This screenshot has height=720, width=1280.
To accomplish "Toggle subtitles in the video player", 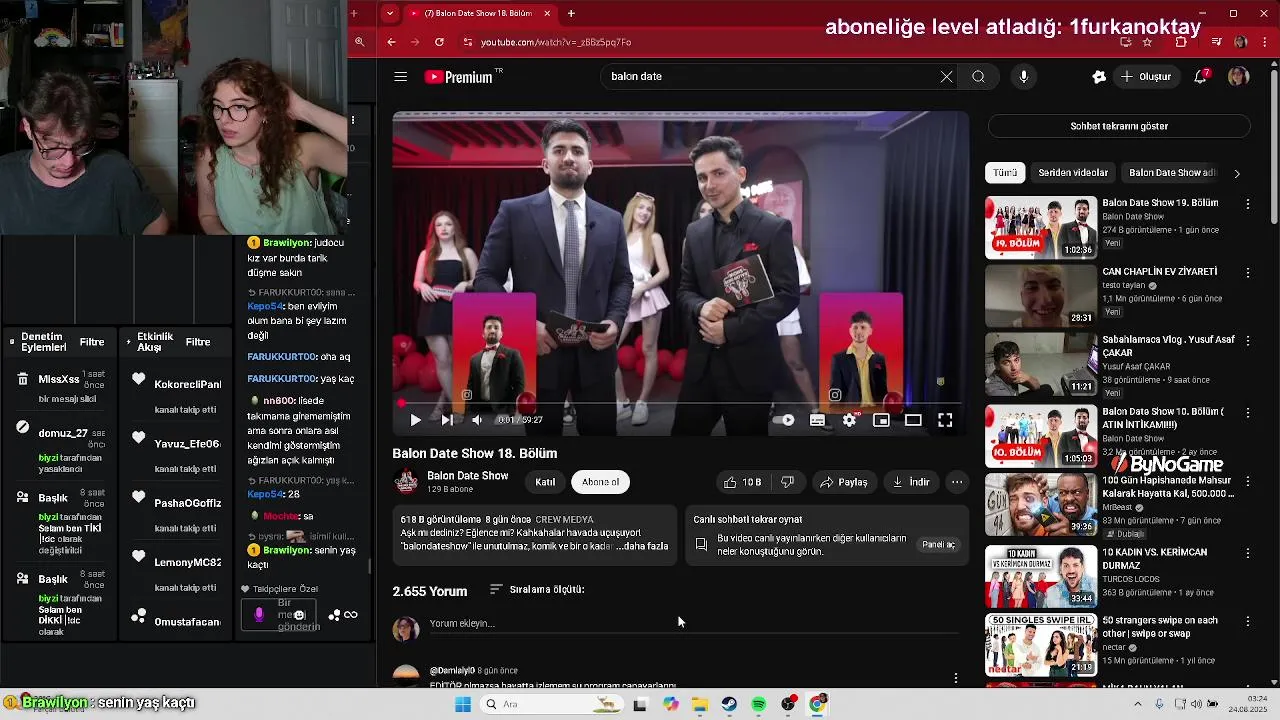I will 817,420.
